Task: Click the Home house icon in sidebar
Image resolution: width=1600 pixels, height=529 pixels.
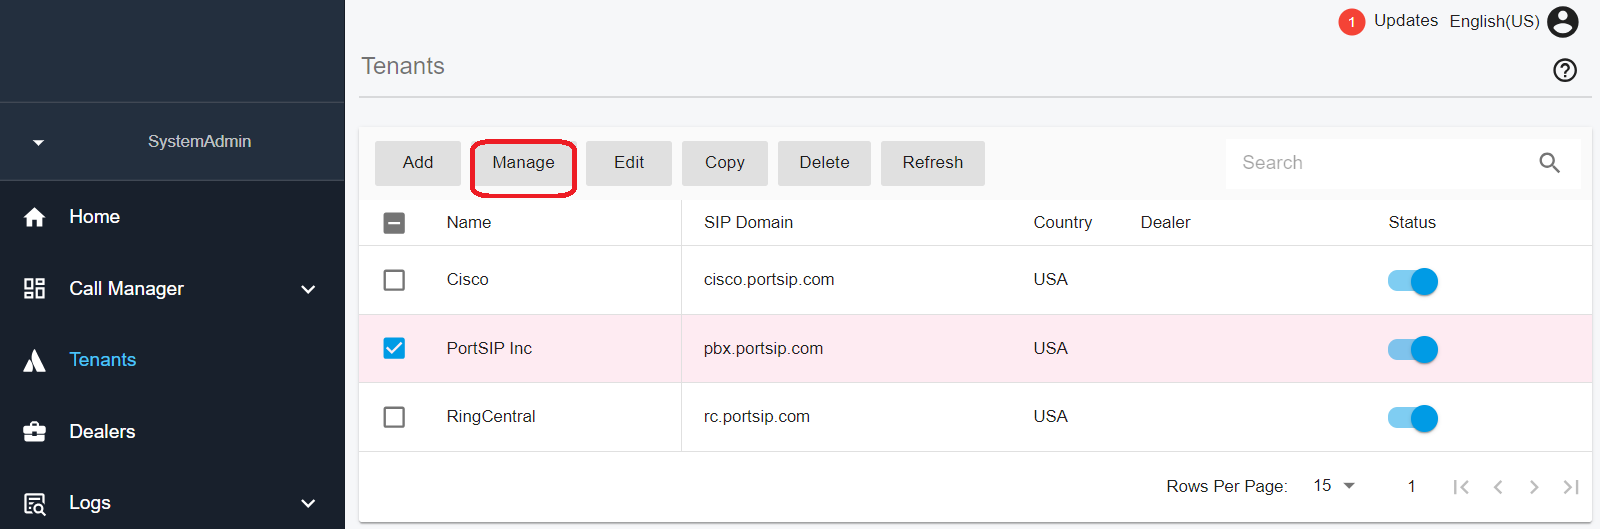Action: 34,217
